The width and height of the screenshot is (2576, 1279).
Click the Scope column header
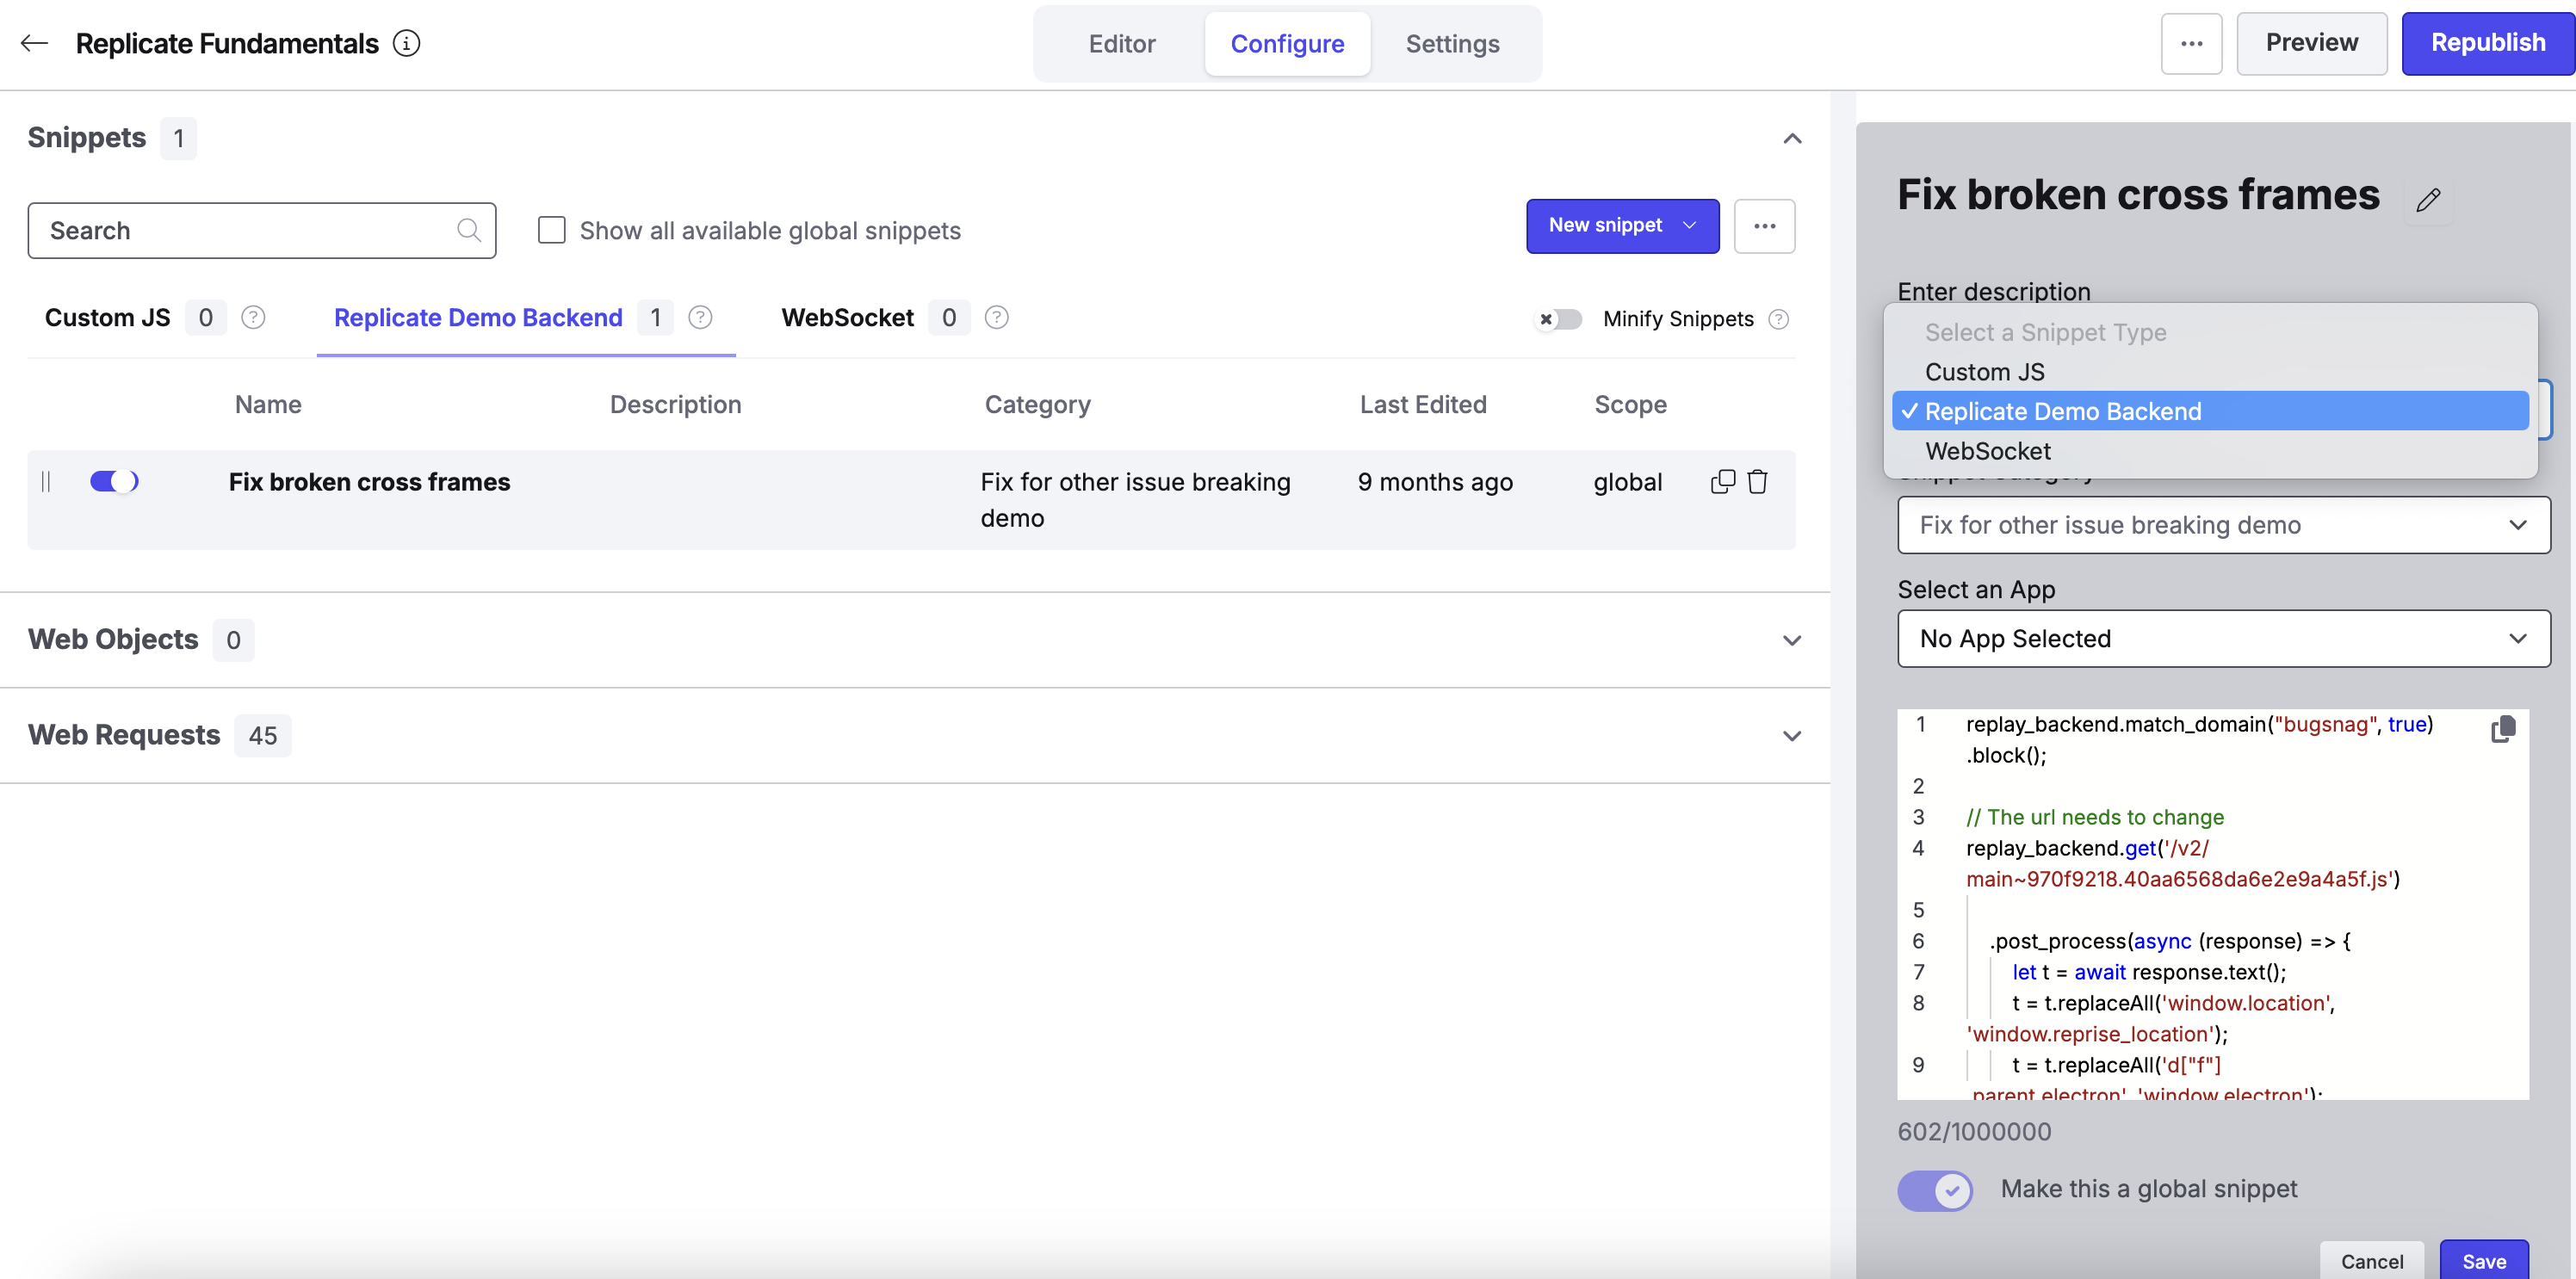coord(1630,404)
